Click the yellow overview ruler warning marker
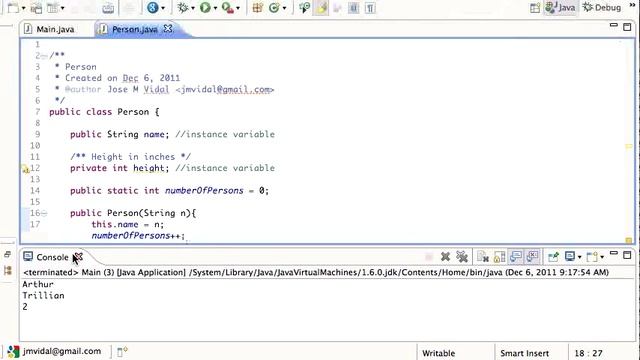The width and height of the screenshot is (640, 360). (629, 146)
